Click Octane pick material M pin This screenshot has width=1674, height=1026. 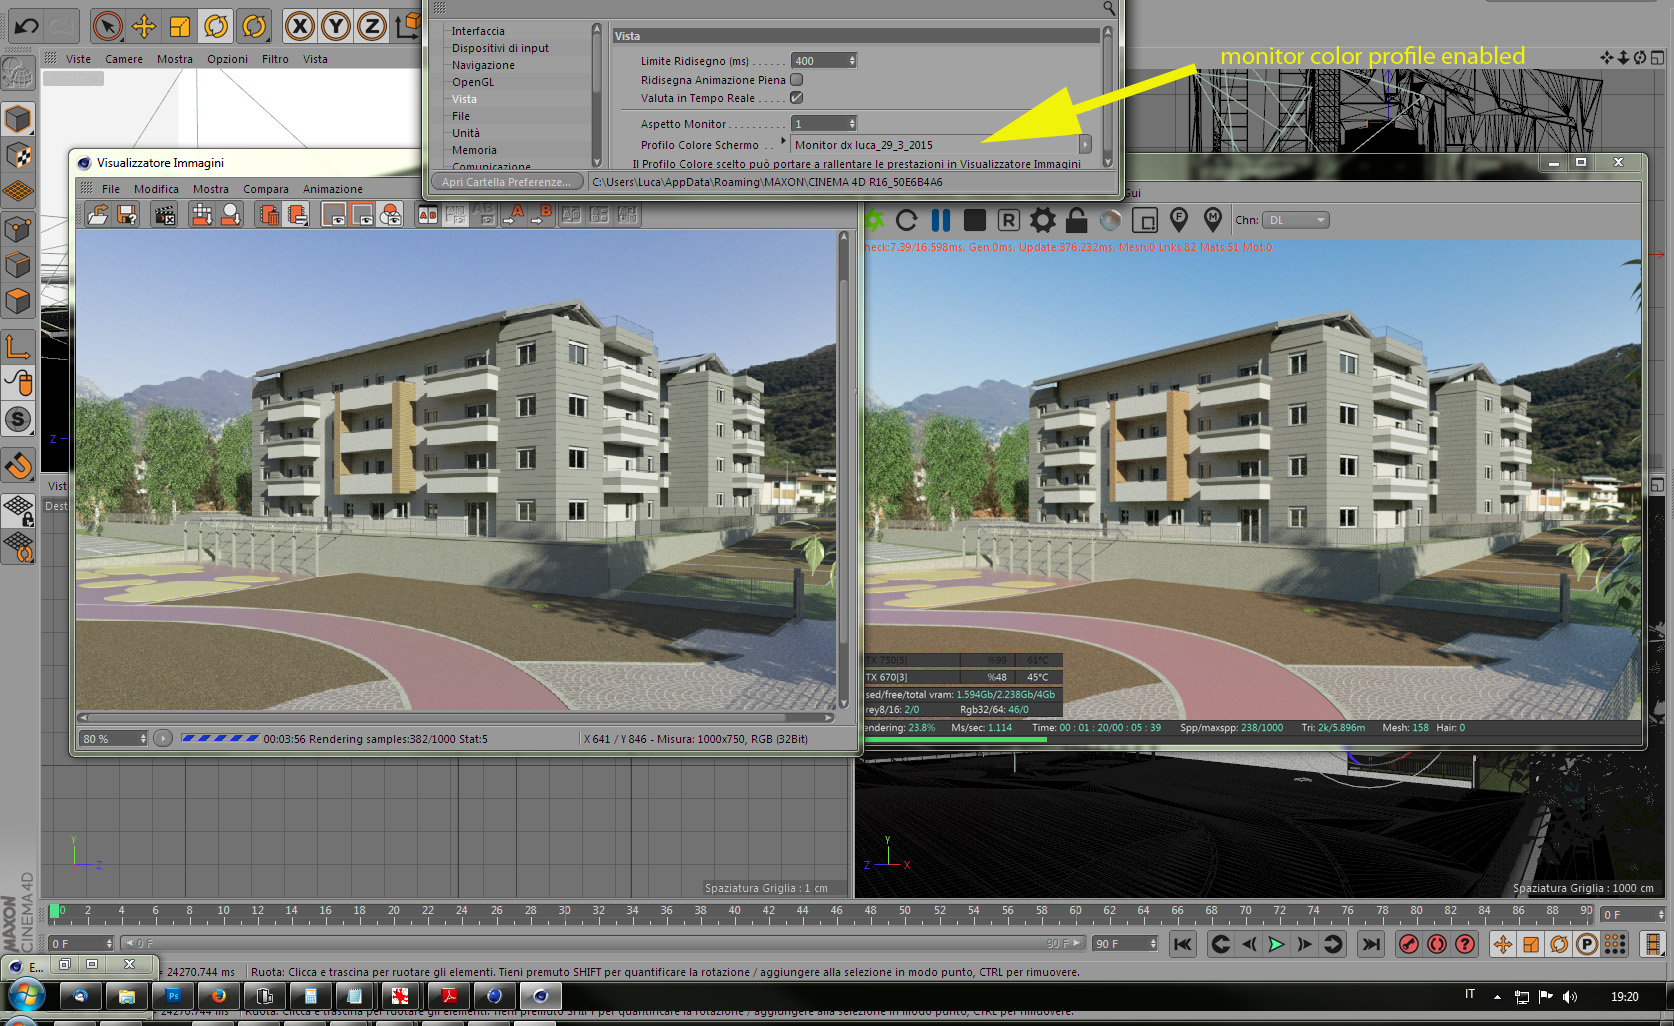point(1213,219)
